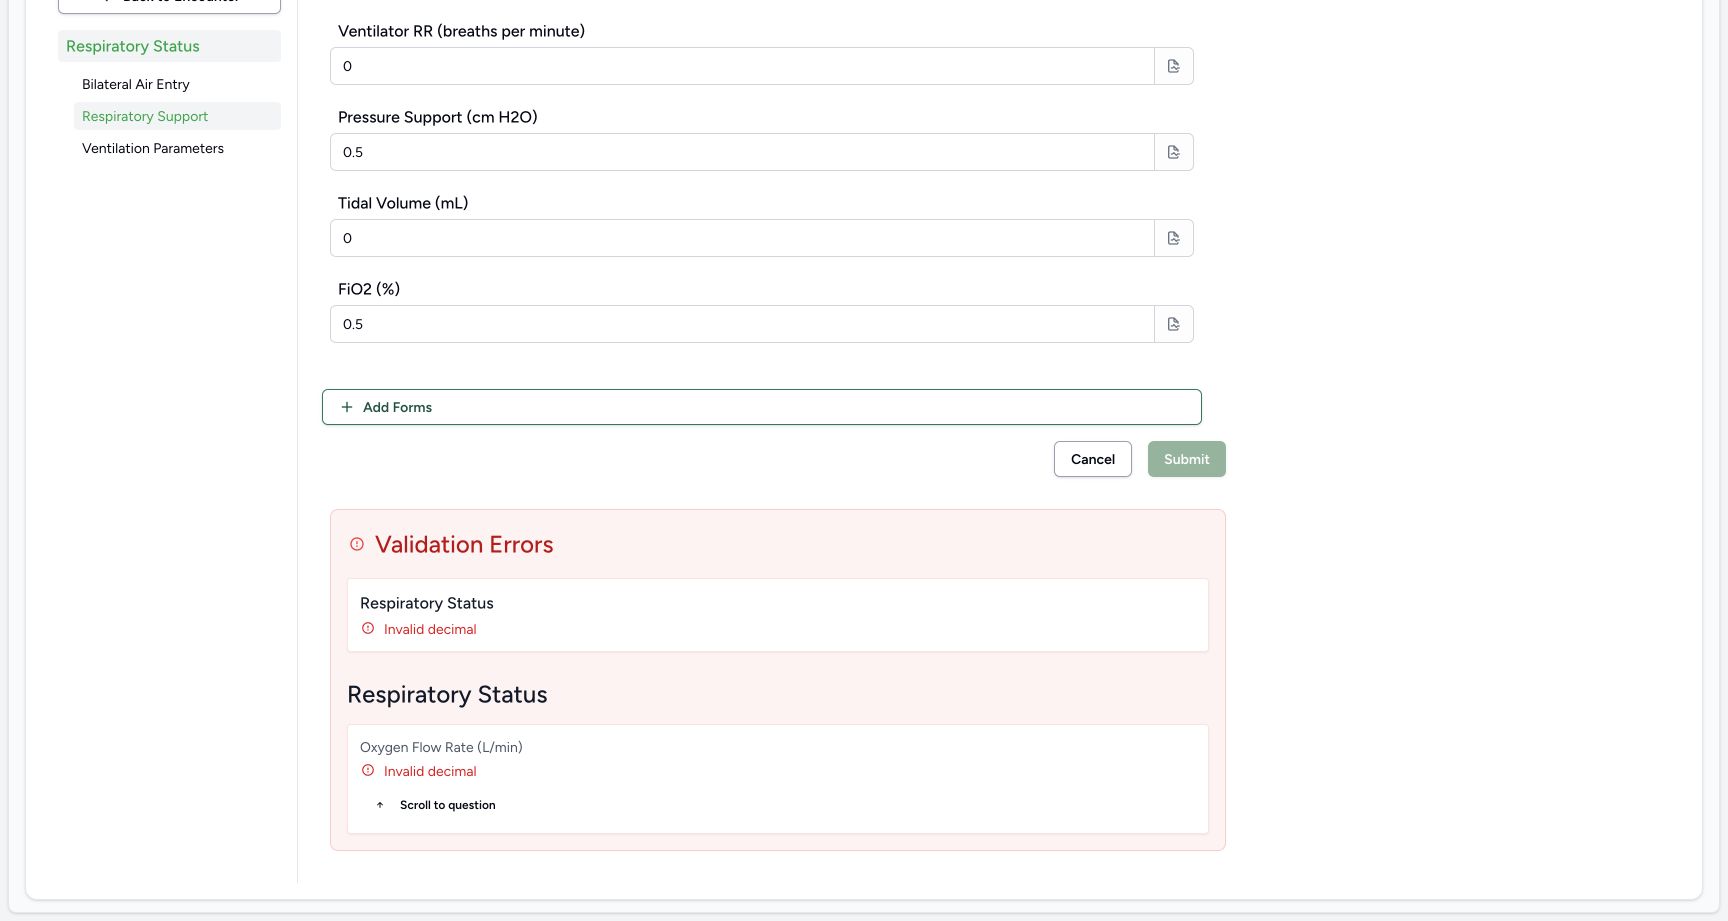This screenshot has height=921, width=1728.
Task: Focus the Pressure Support input field
Action: click(x=742, y=152)
